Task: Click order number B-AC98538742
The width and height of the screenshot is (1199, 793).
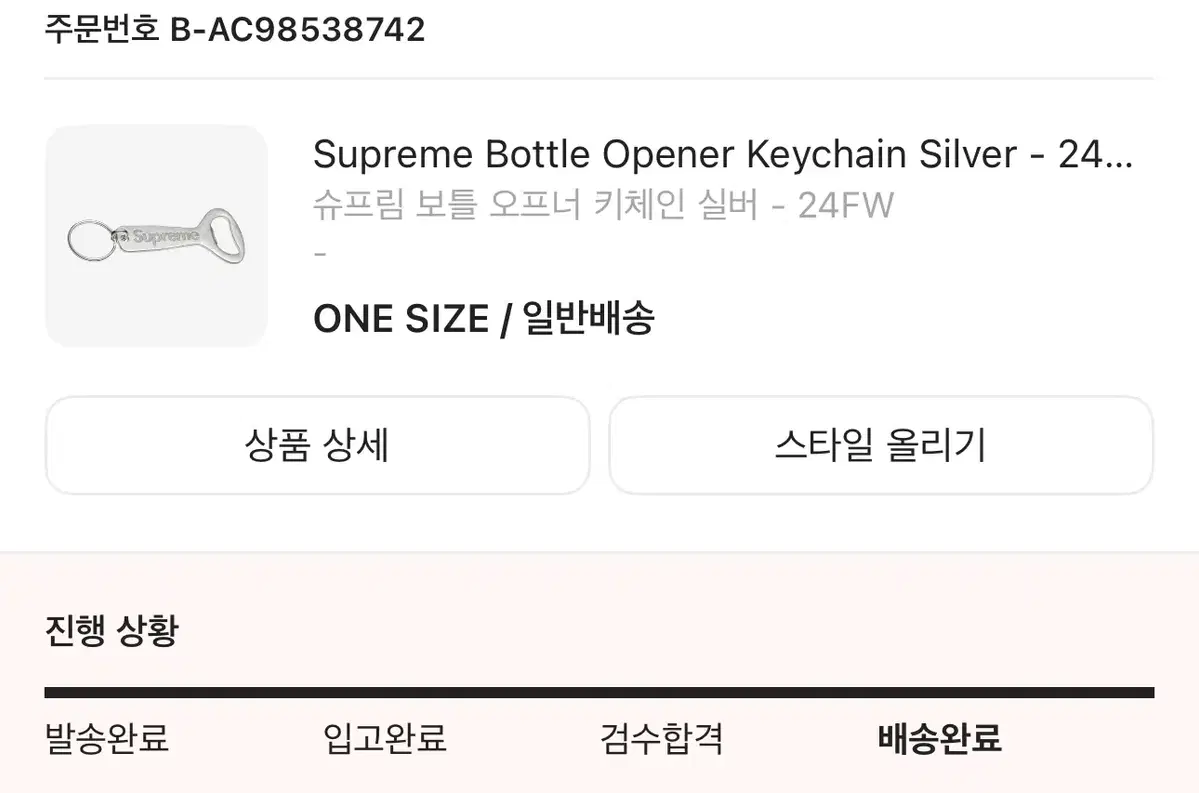Action: pos(299,28)
